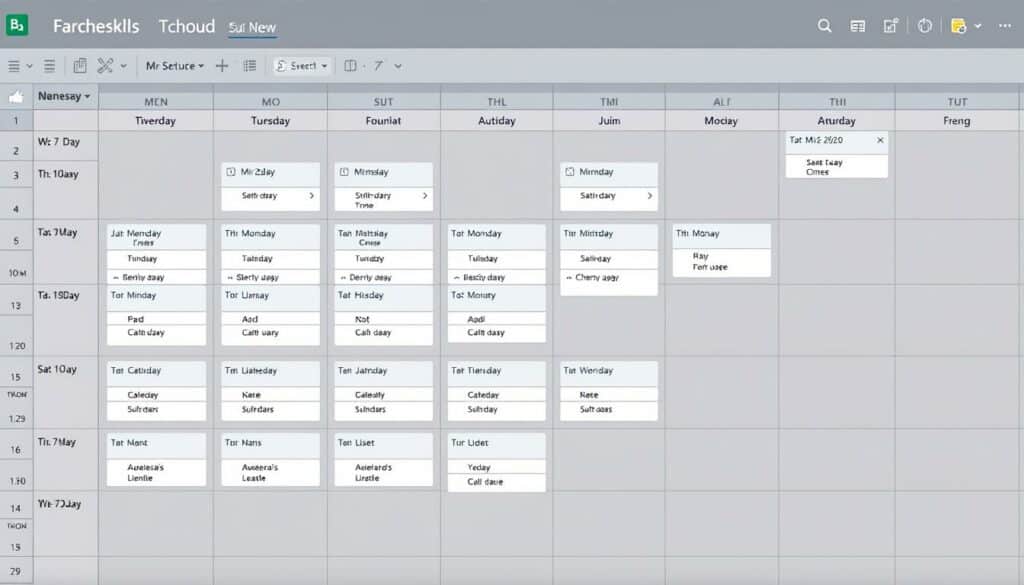Image resolution: width=1024 pixels, height=585 pixels.
Task: Expand the chevron after the slanted 7 icon
Action: 398,66
